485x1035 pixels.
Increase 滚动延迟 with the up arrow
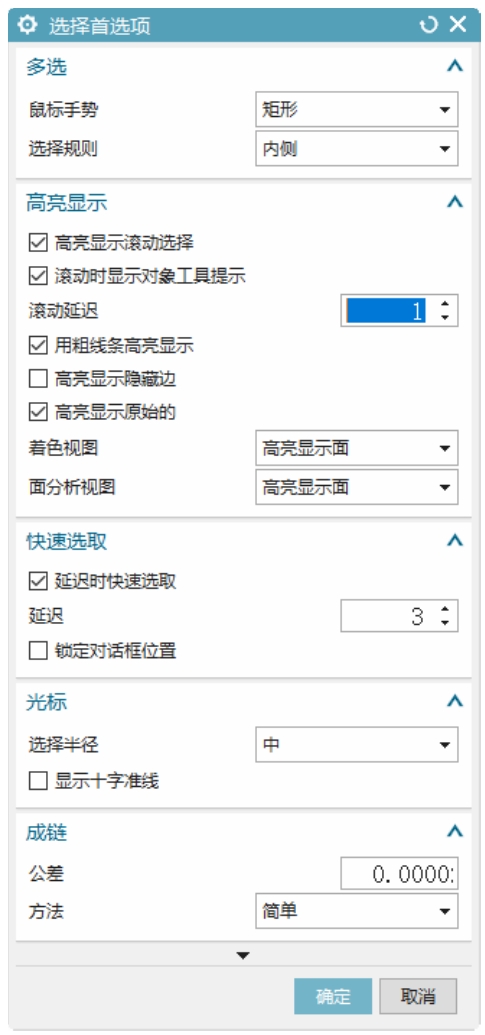point(445,304)
